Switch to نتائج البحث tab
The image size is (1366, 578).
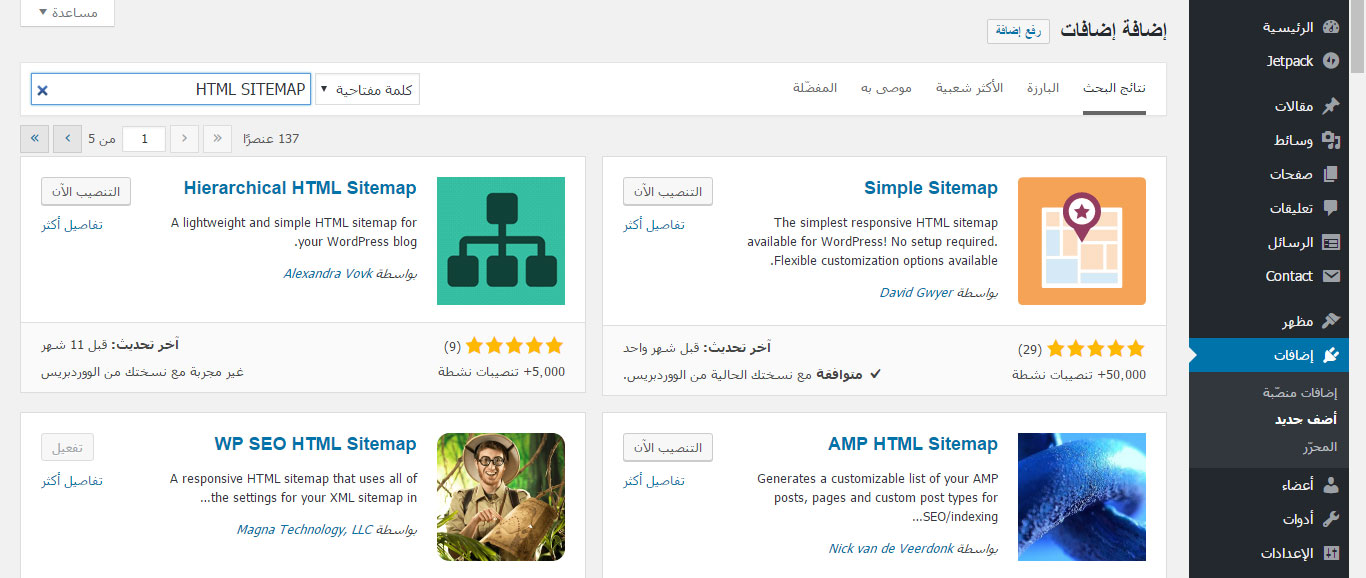1114,88
